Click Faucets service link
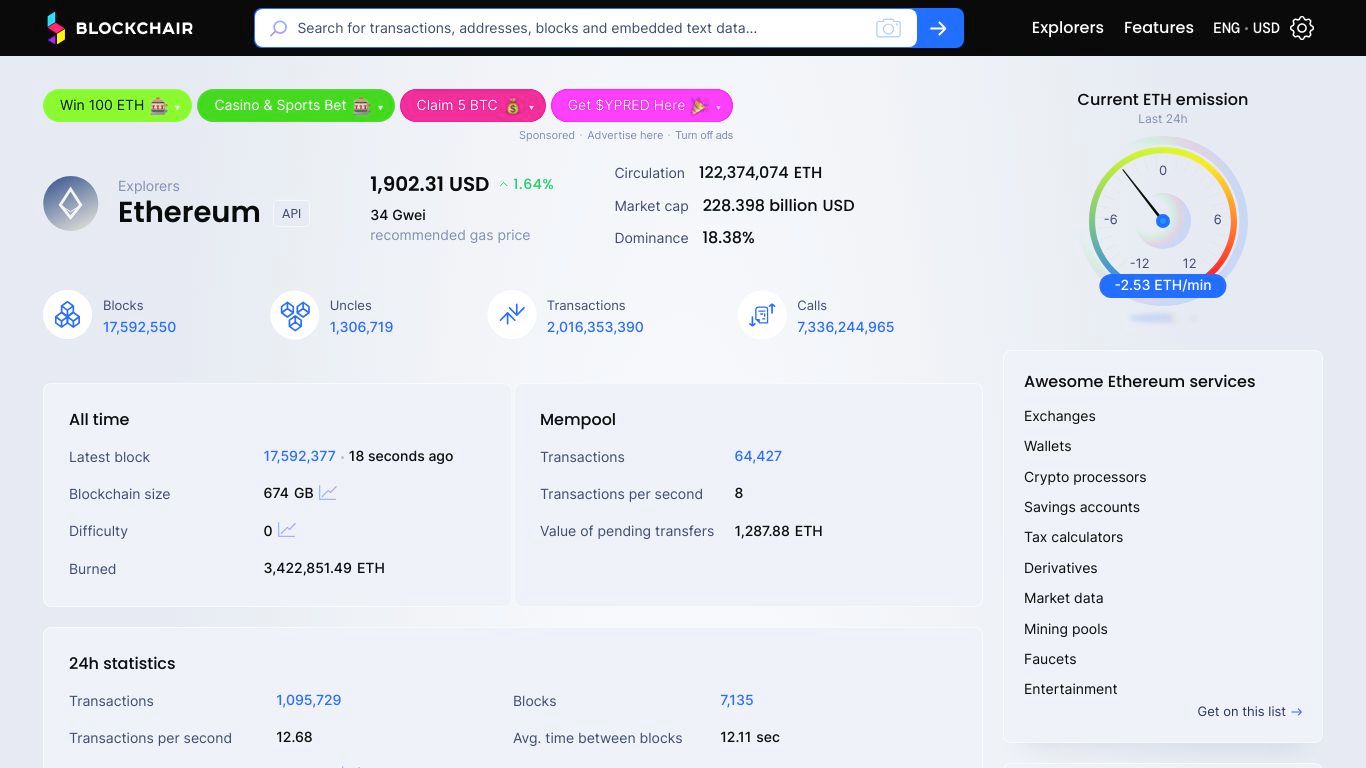Image resolution: width=1366 pixels, height=768 pixels. 1050,659
